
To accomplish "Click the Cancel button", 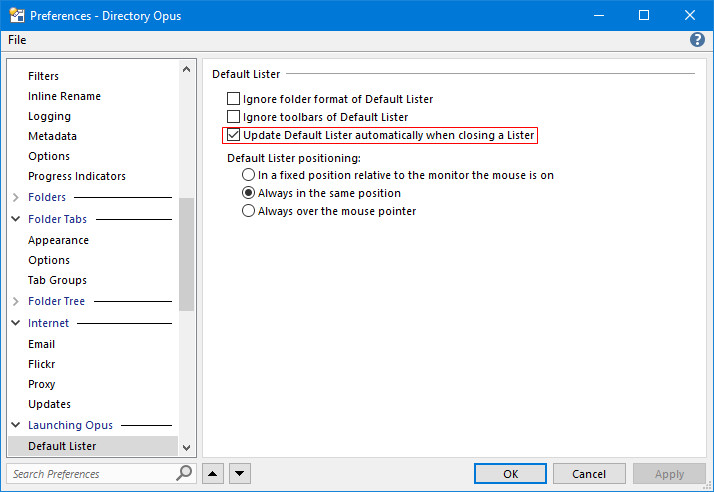I will tap(589, 474).
